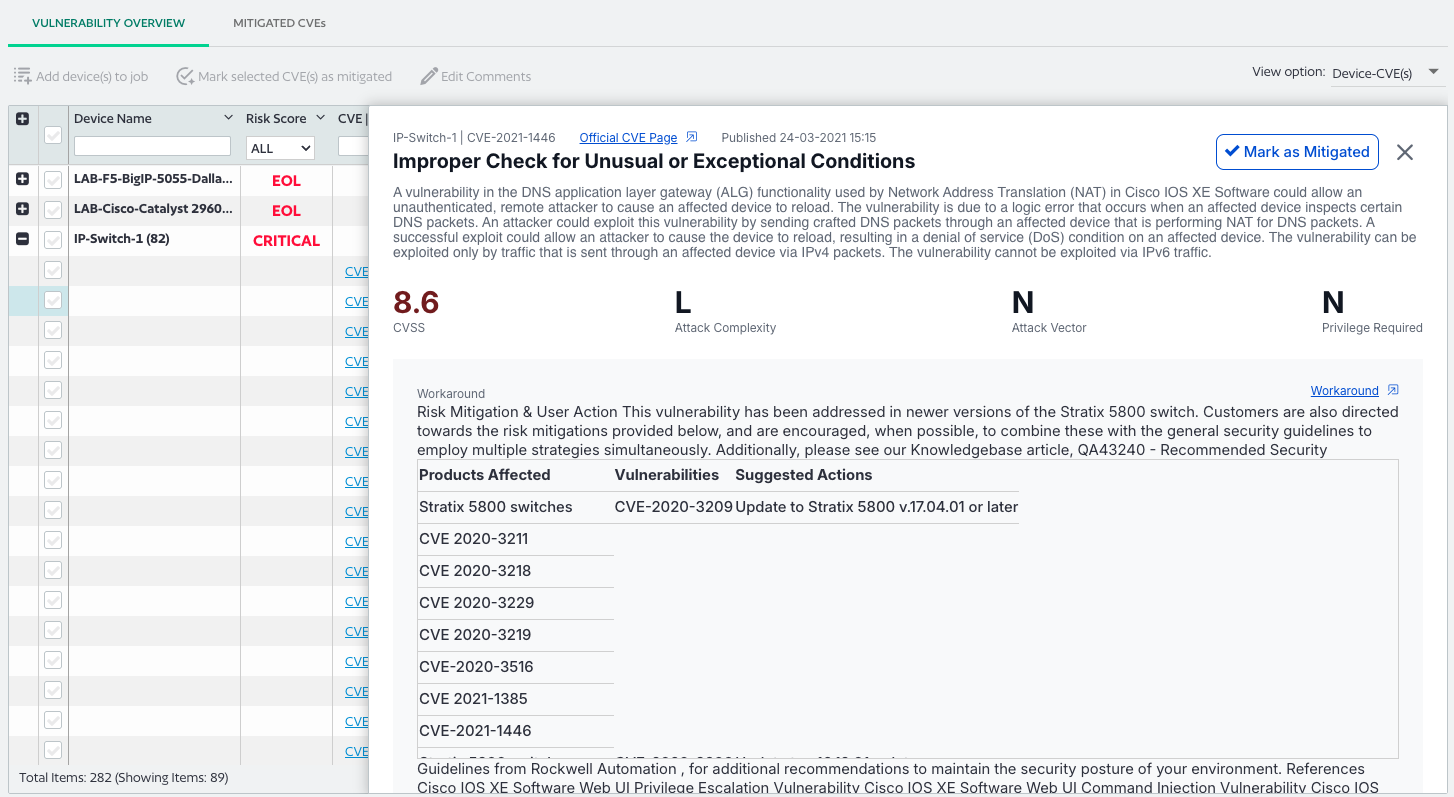
Task: Click the Edit Comments pencil icon
Action: coord(429,76)
